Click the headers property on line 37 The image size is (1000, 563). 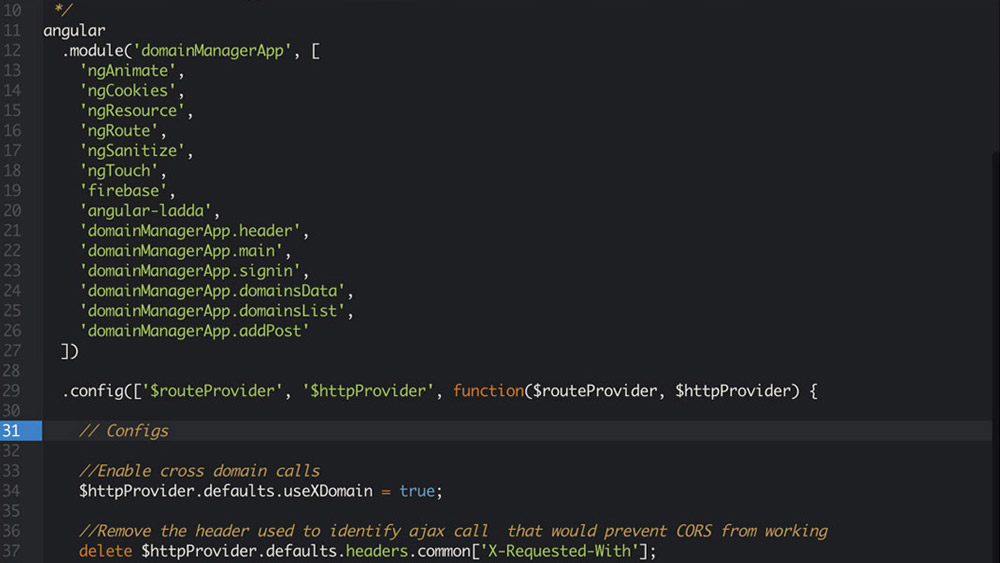click(x=377, y=551)
